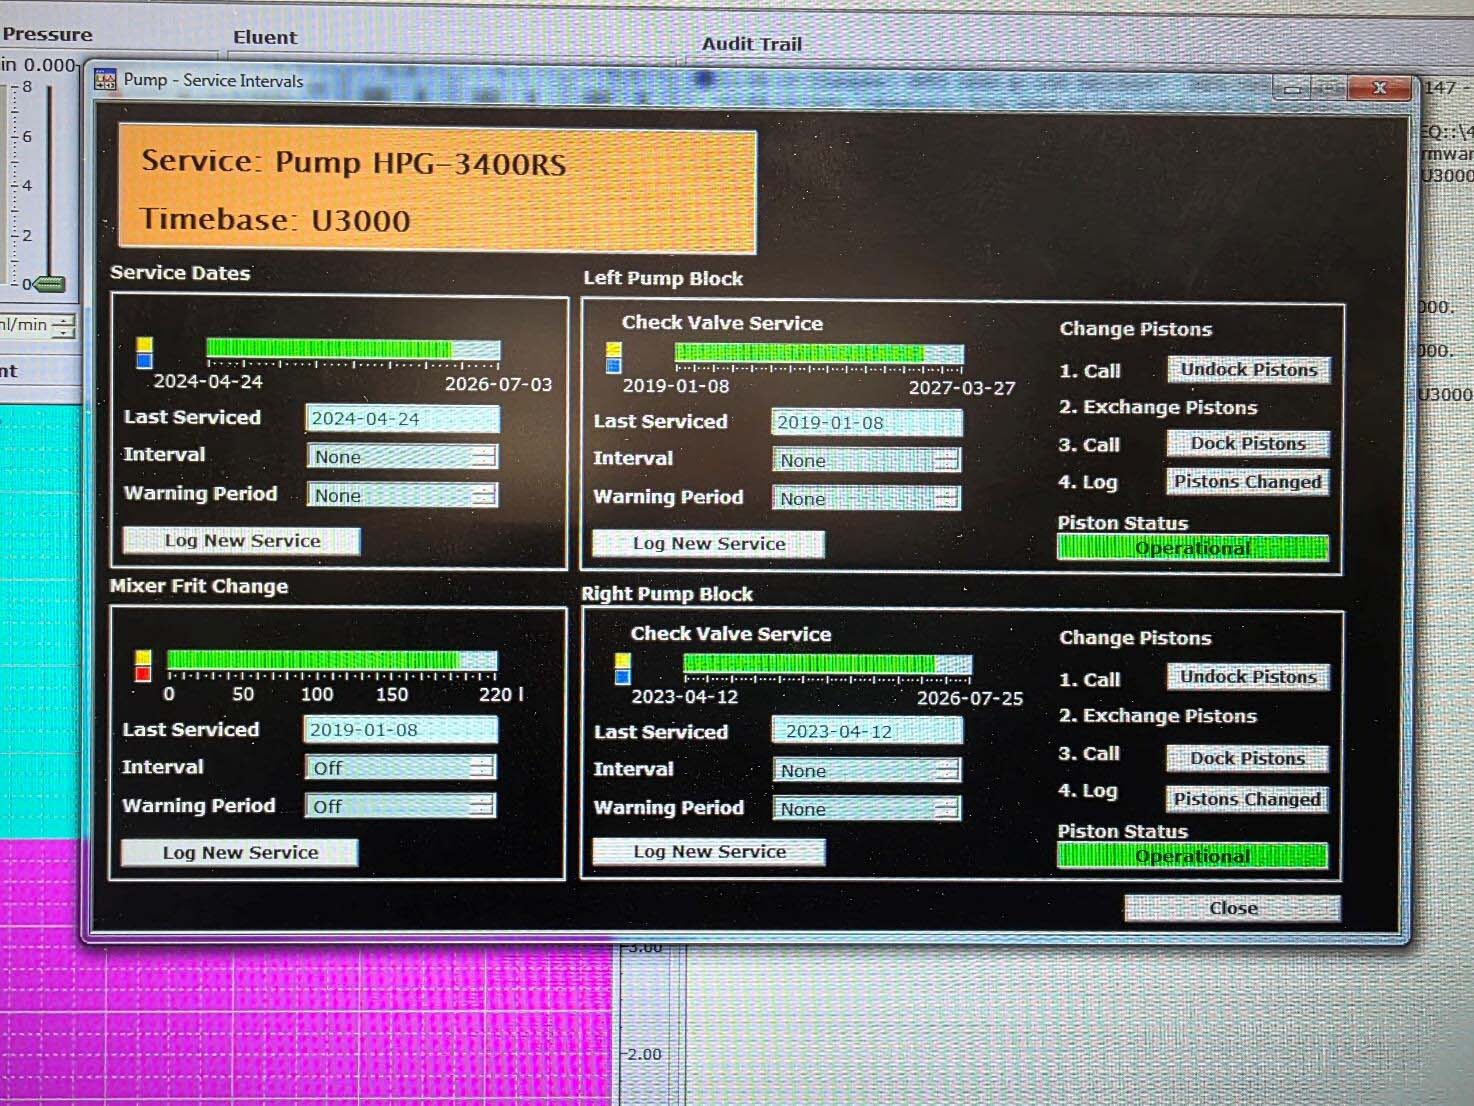Click the Pressure slider handle in background window
Image resolution: width=1474 pixels, height=1106 pixels.
click(48, 285)
